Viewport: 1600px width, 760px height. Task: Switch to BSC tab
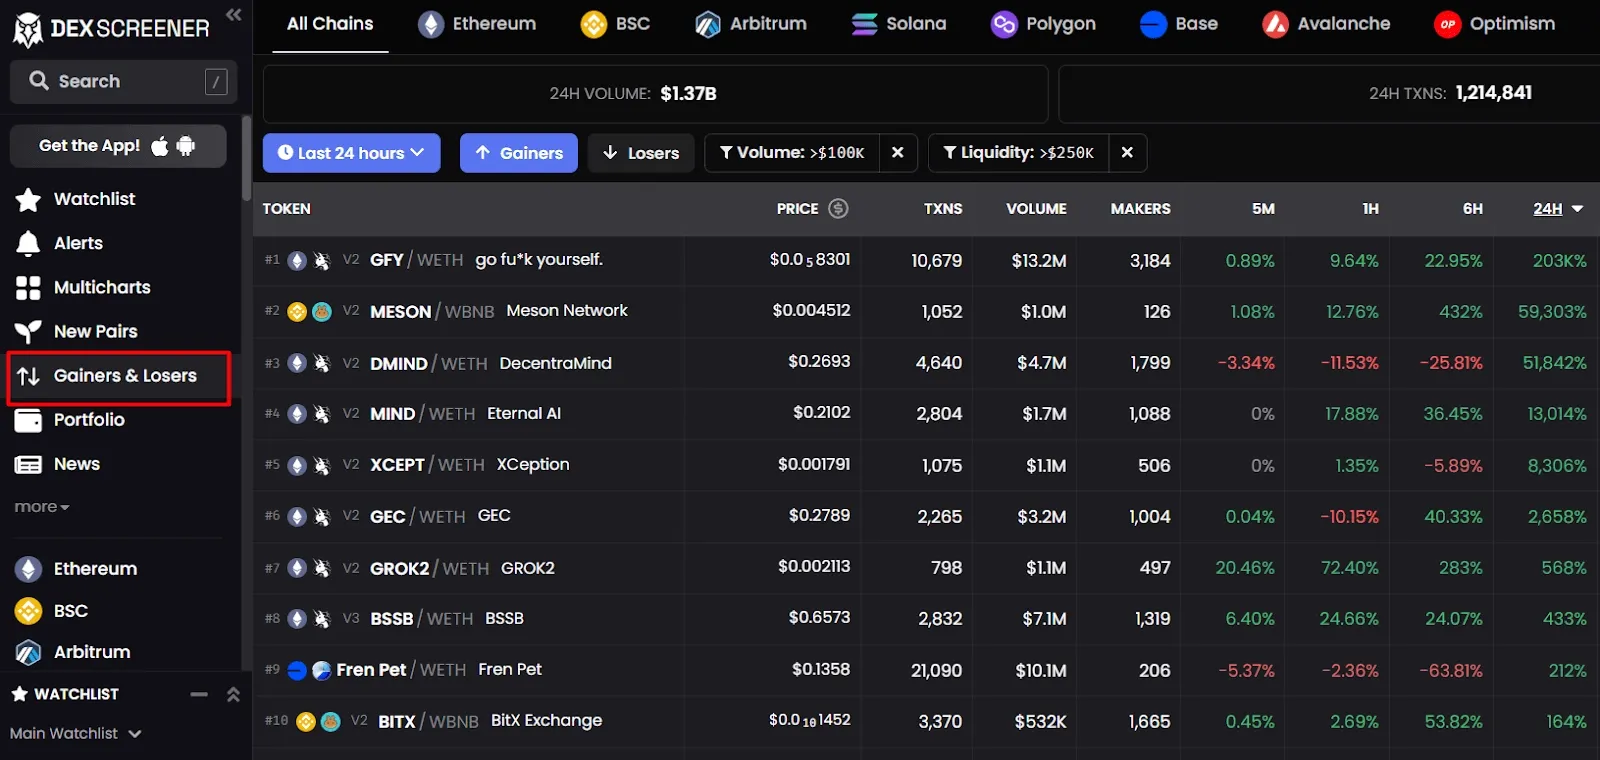615,25
